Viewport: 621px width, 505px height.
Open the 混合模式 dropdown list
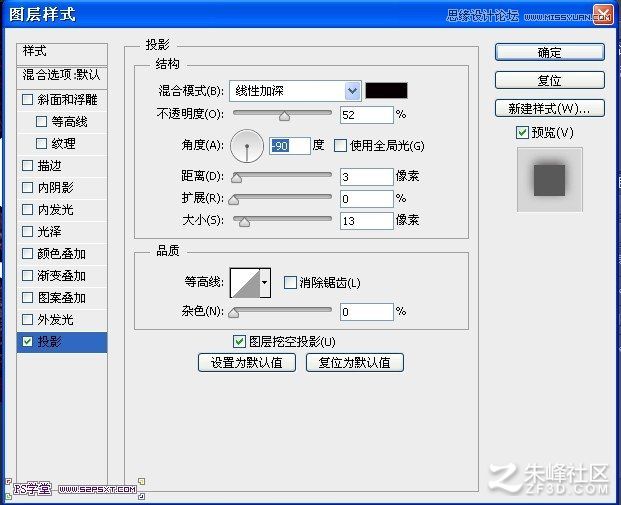(352, 91)
